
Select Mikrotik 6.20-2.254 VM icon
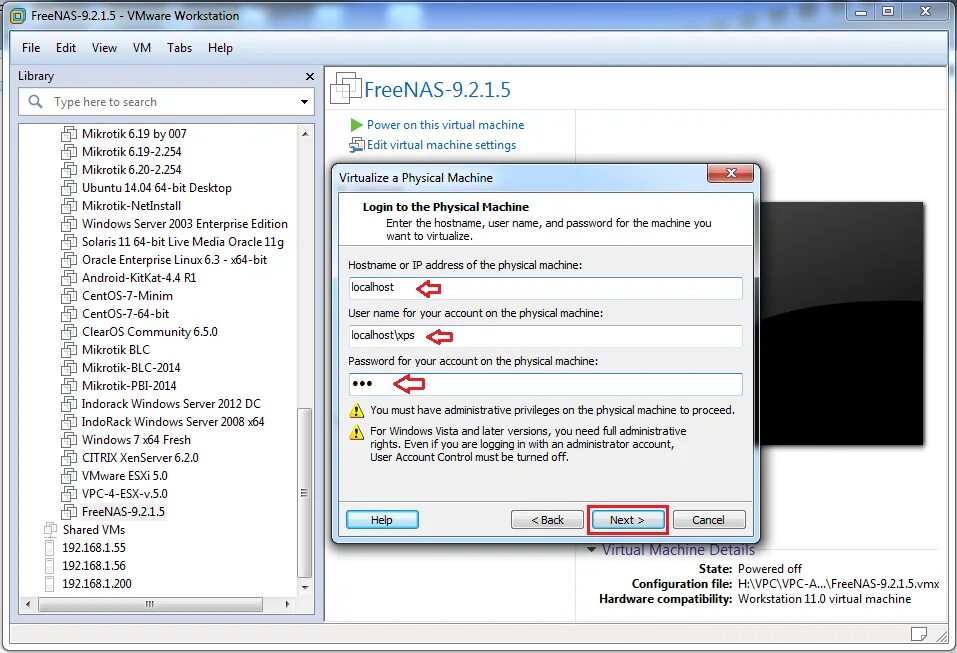point(69,170)
